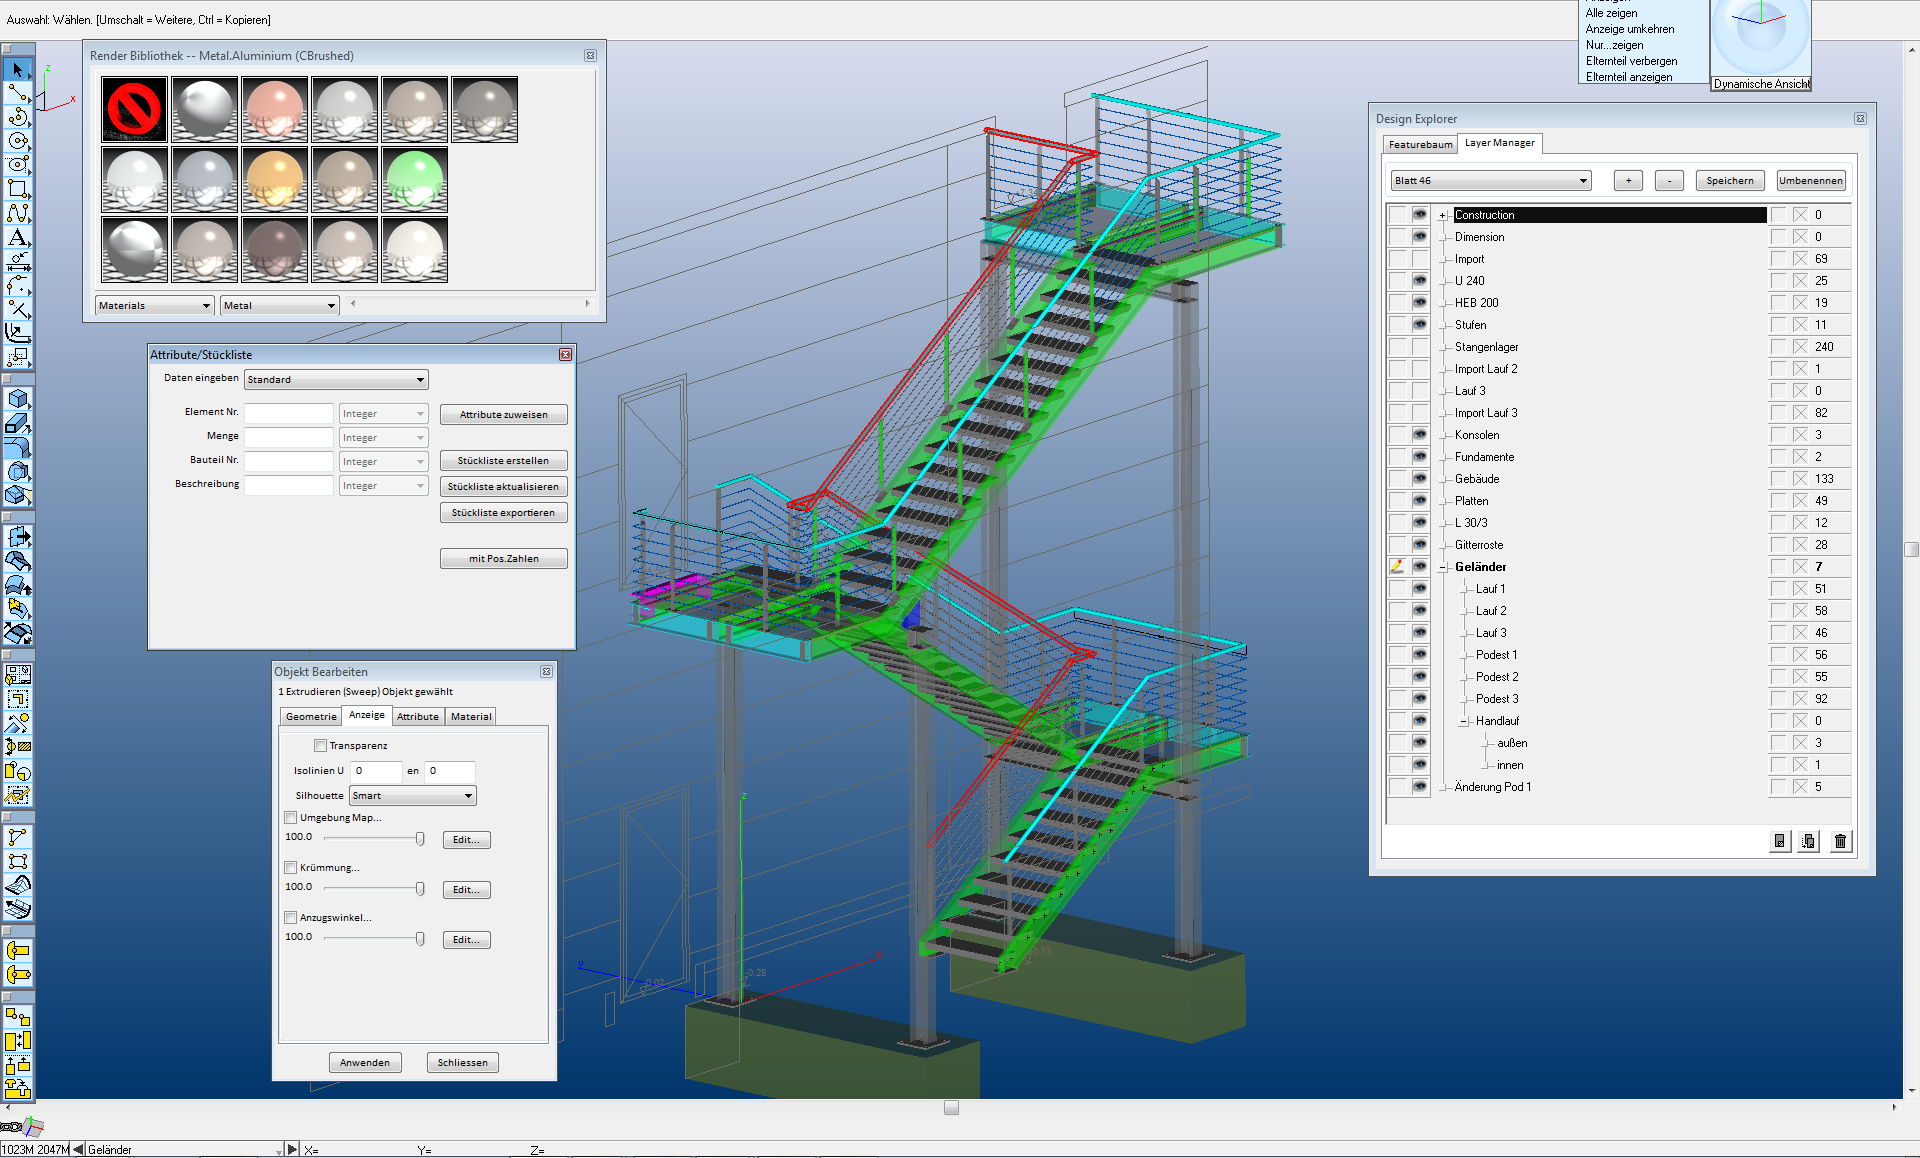Pick the rectangle drawing tool
Viewport: 1920px width, 1158px height.
point(18,189)
